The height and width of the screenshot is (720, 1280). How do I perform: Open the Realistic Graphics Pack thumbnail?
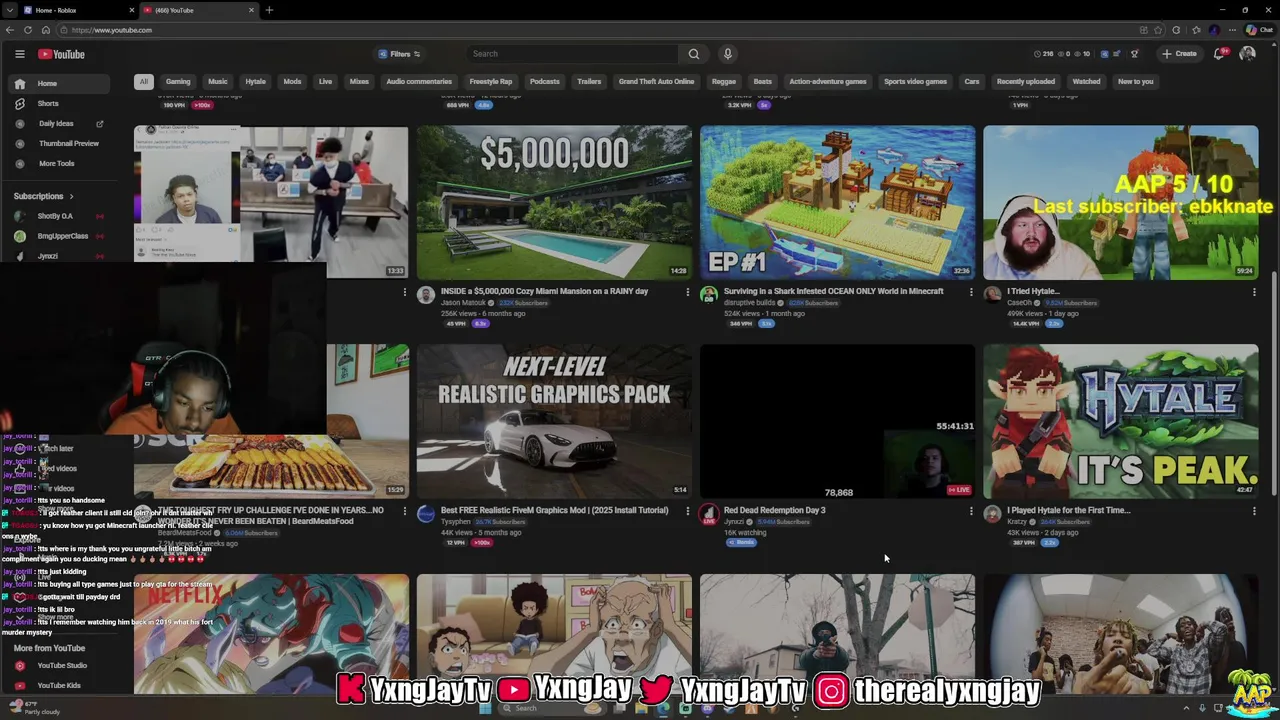(x=554, y=421)
